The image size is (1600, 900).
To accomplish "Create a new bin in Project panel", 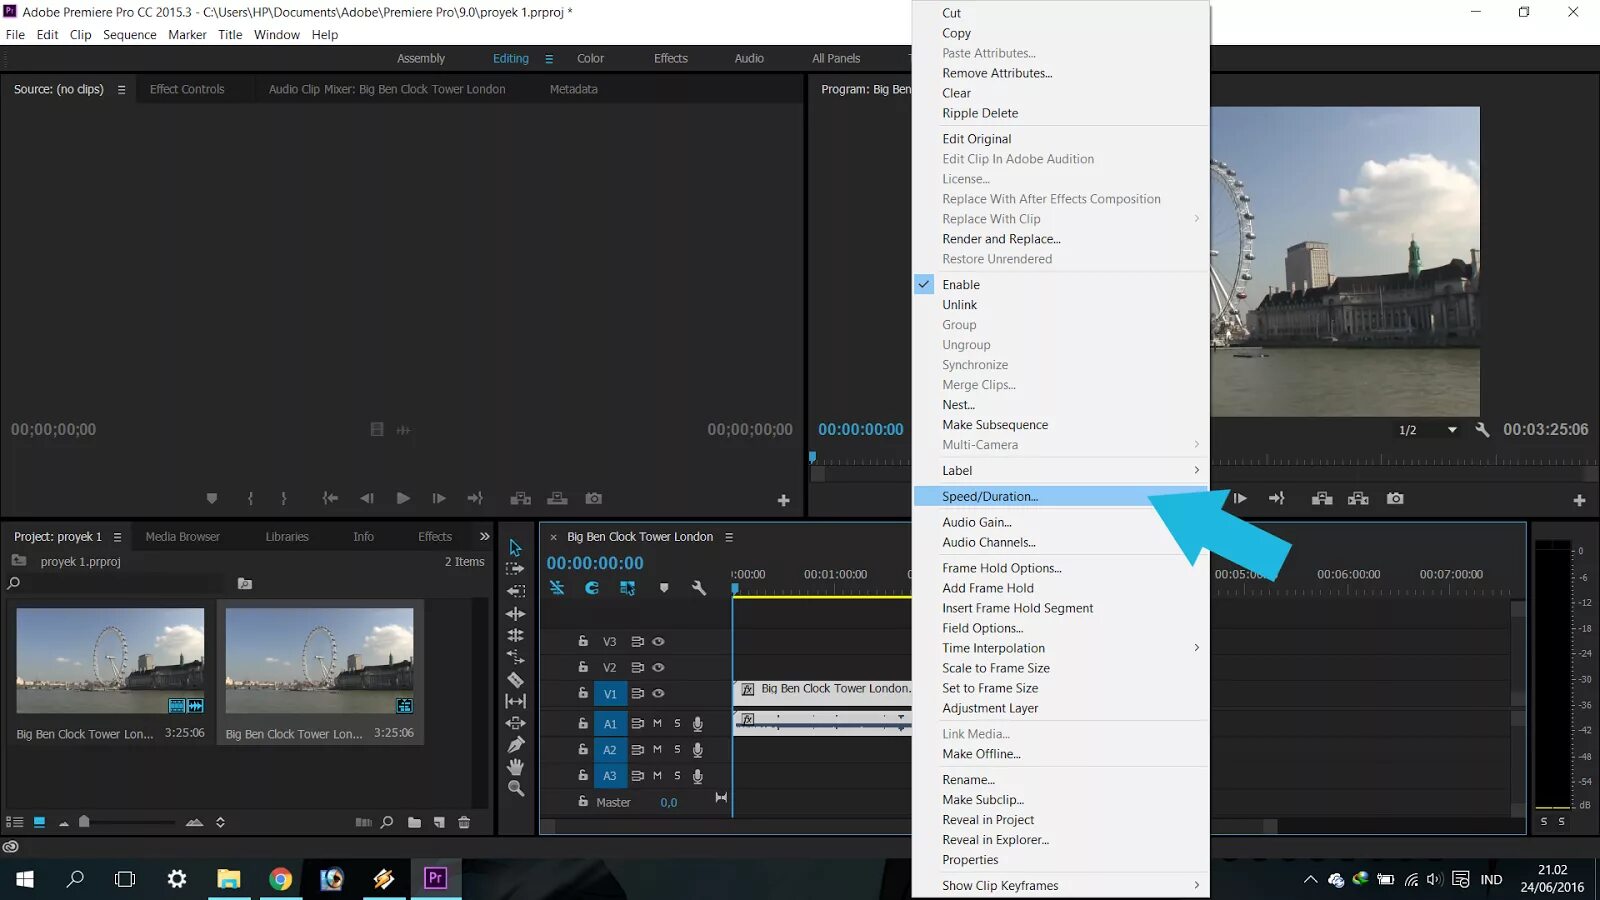I will (414, 822).
